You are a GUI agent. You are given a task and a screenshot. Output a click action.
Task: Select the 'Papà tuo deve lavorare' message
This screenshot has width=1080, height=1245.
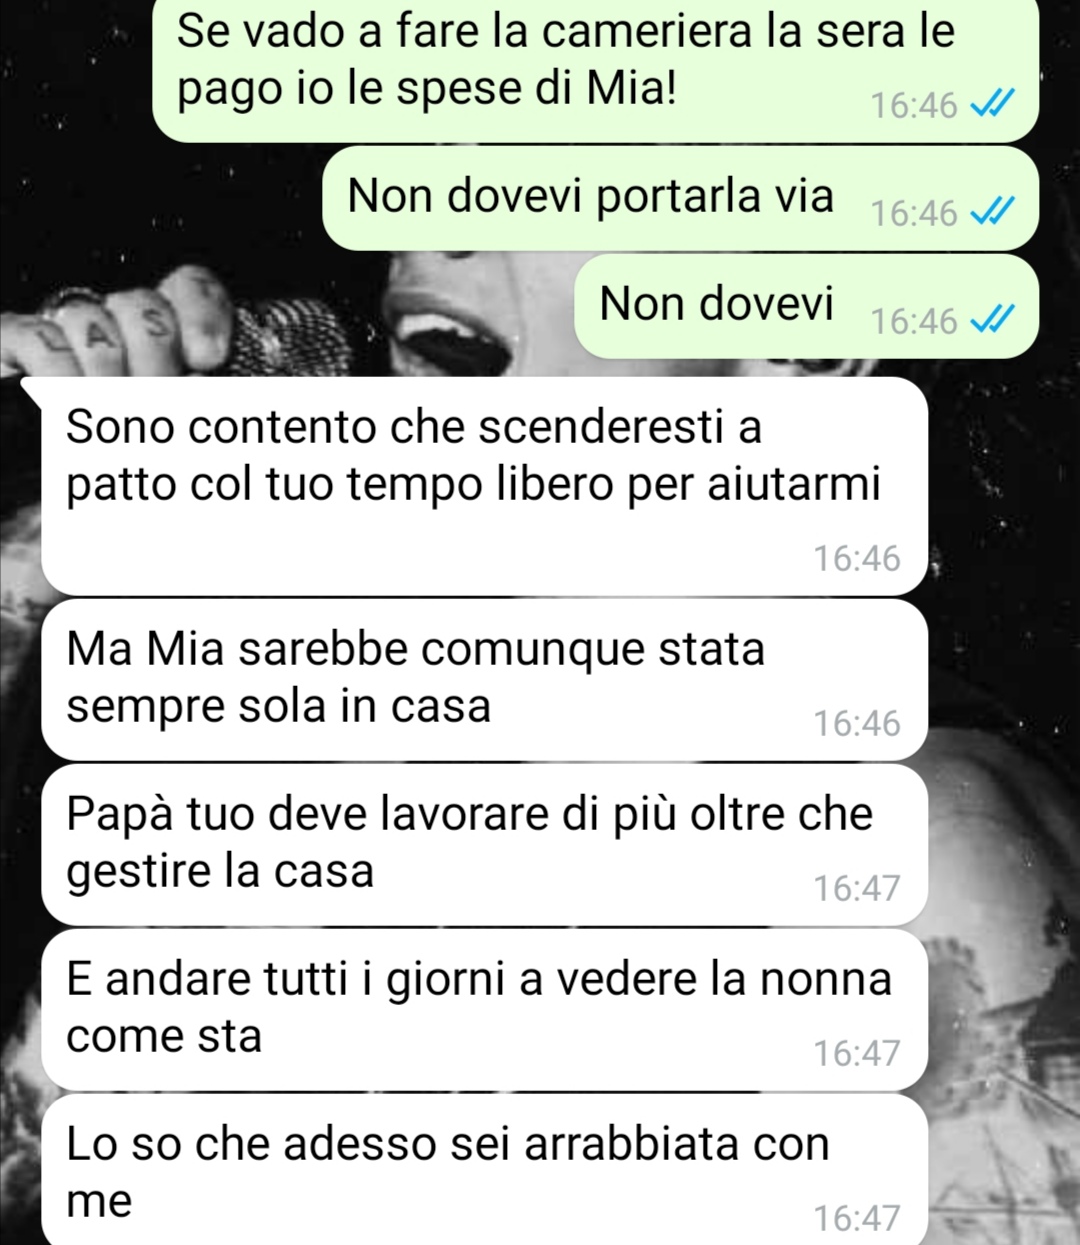point(484,845)
